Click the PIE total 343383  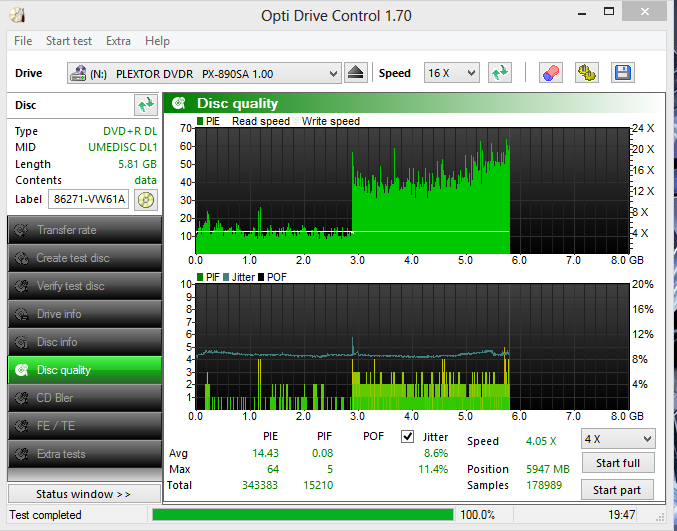(x=260, y=485)
